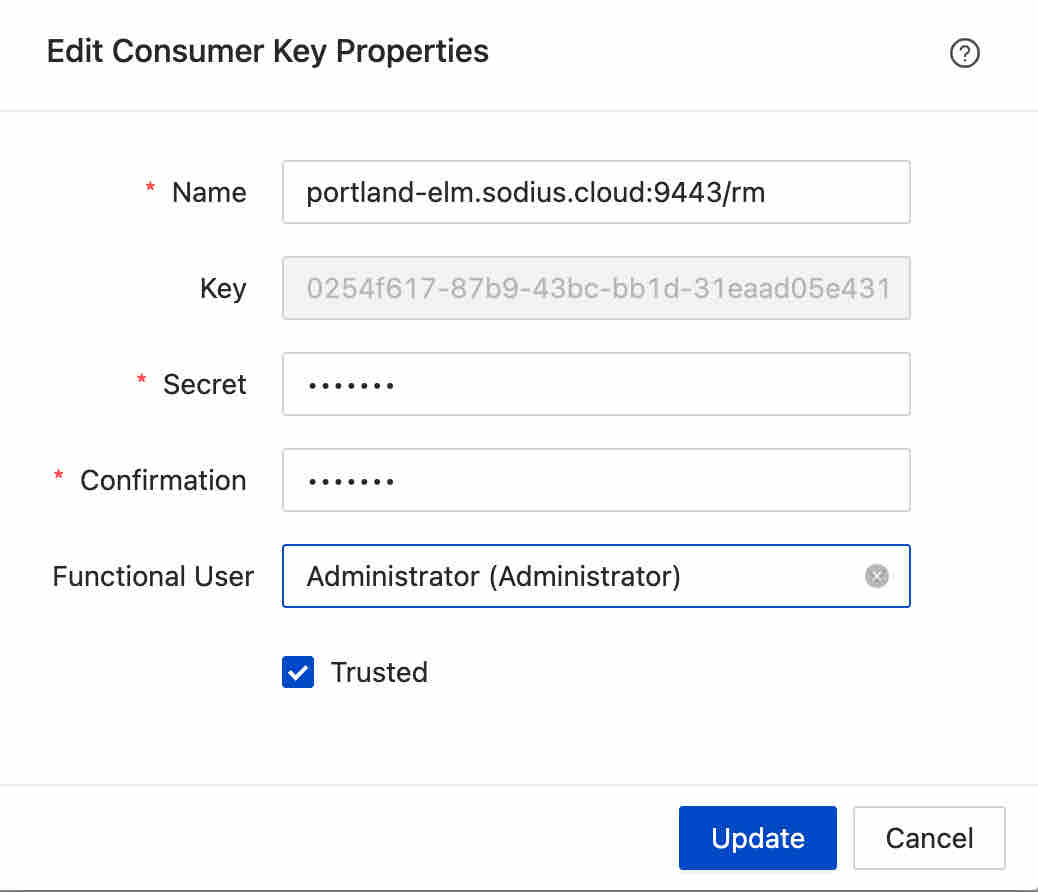Screen dimensions: 1038x892
Task: Click the Trusted label text
Action: click(379, 672)
